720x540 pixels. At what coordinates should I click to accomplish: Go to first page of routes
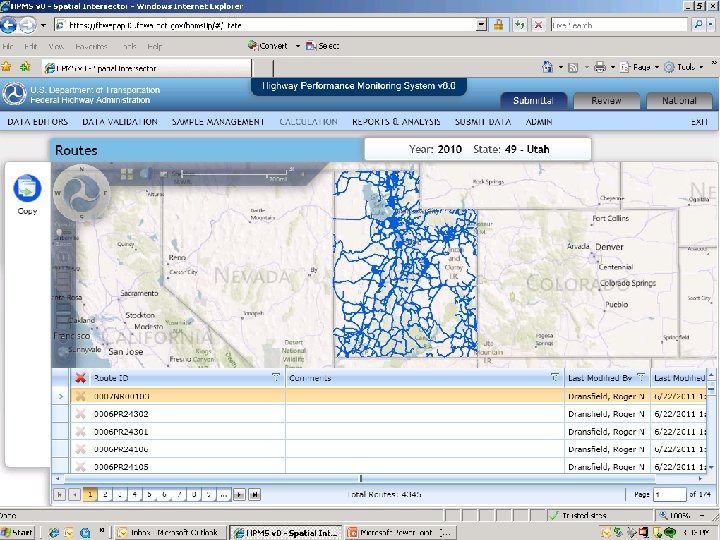pos(59,495)
